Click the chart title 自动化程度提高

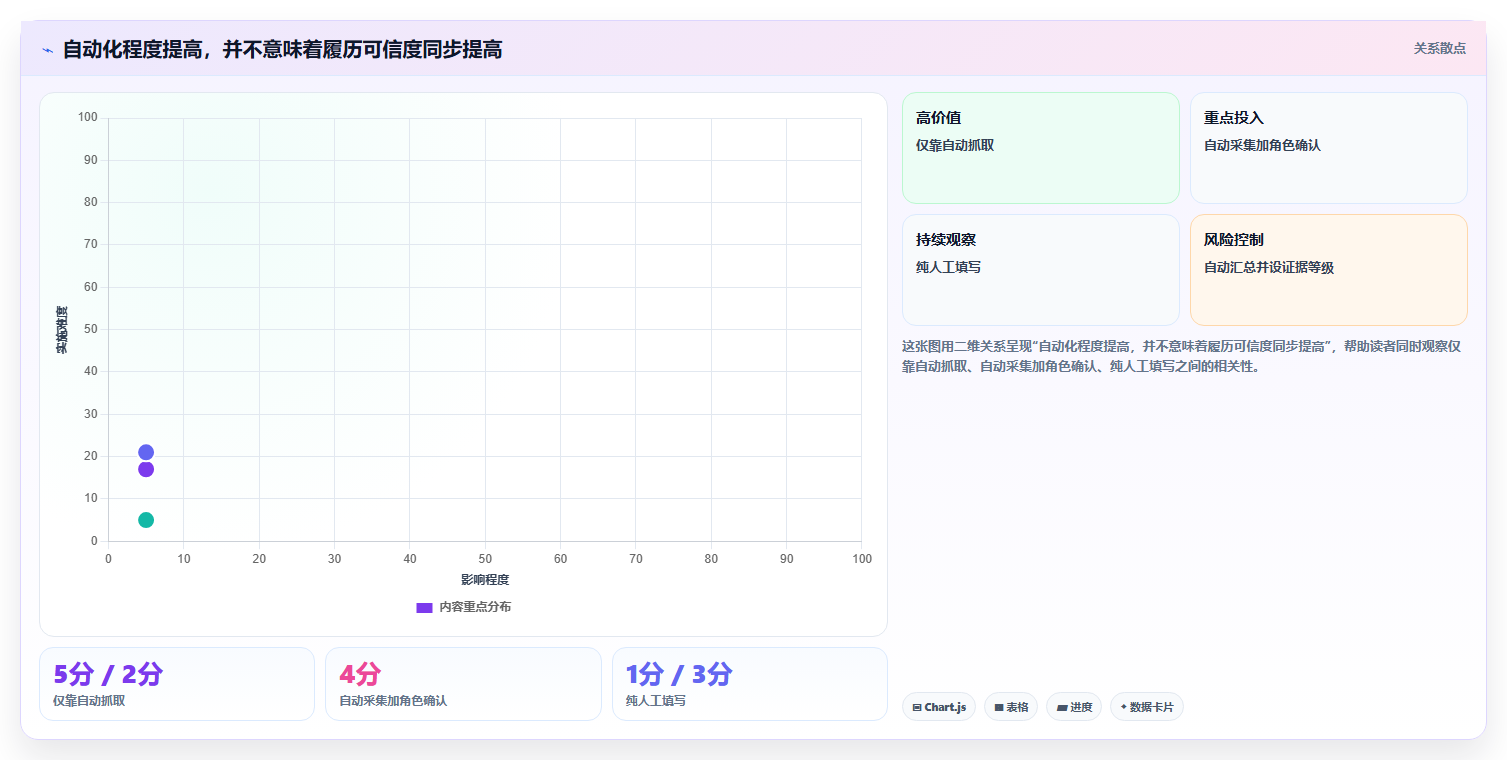[x=282, y=49]
